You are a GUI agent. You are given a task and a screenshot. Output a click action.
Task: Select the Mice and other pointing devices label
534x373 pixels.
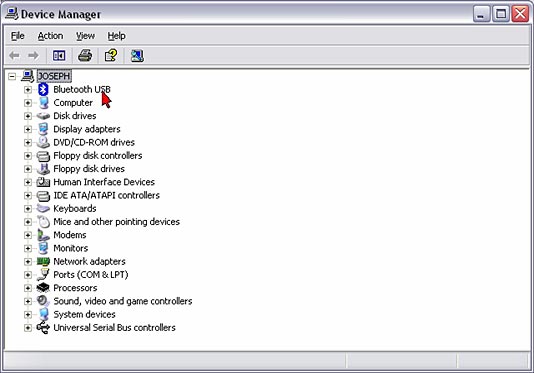(116, 222)
